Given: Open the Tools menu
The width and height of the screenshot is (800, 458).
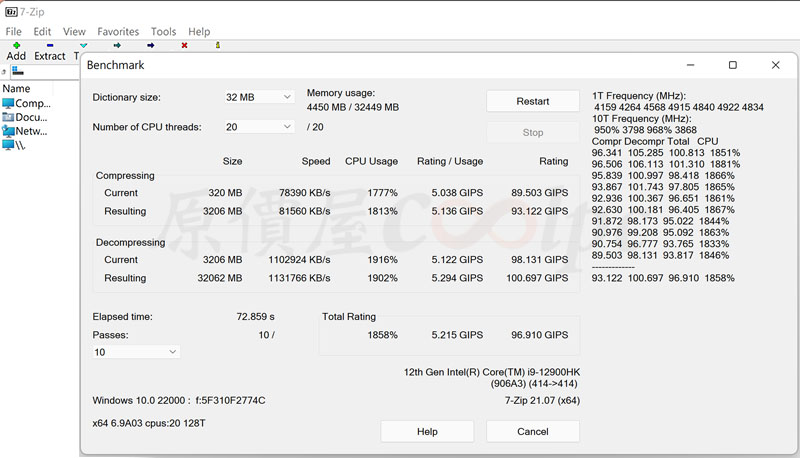Looking at the screenshot, I should coord(163,32).
